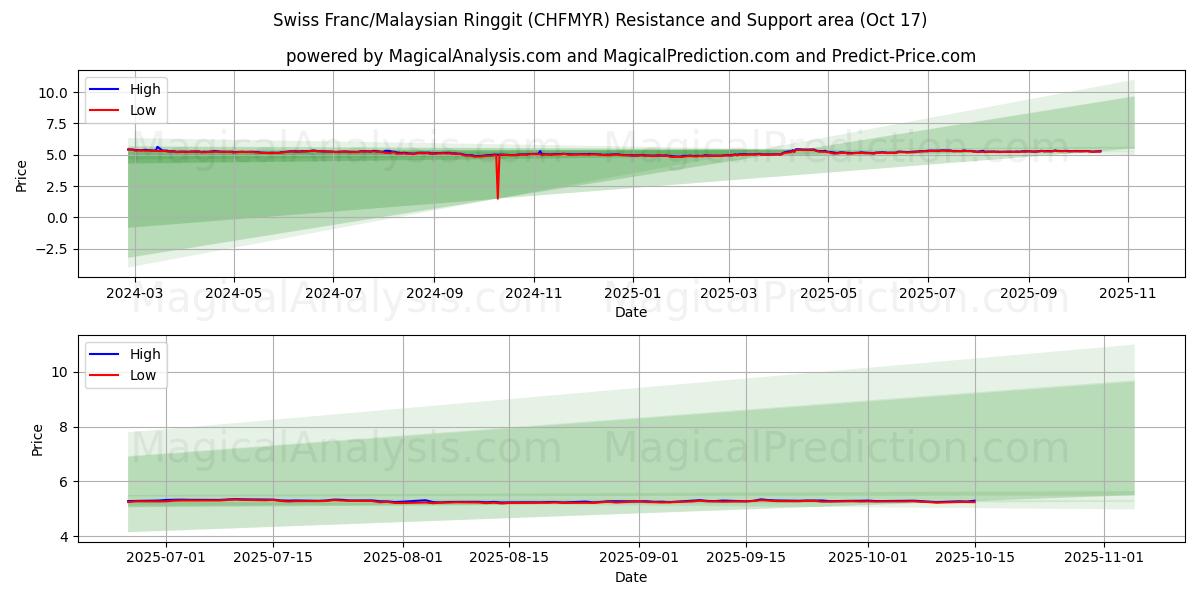This screenshot has height=600, width=1200.
Task: Click the chart title mentioning CHFMYR
Action: [x=600, y=20]
